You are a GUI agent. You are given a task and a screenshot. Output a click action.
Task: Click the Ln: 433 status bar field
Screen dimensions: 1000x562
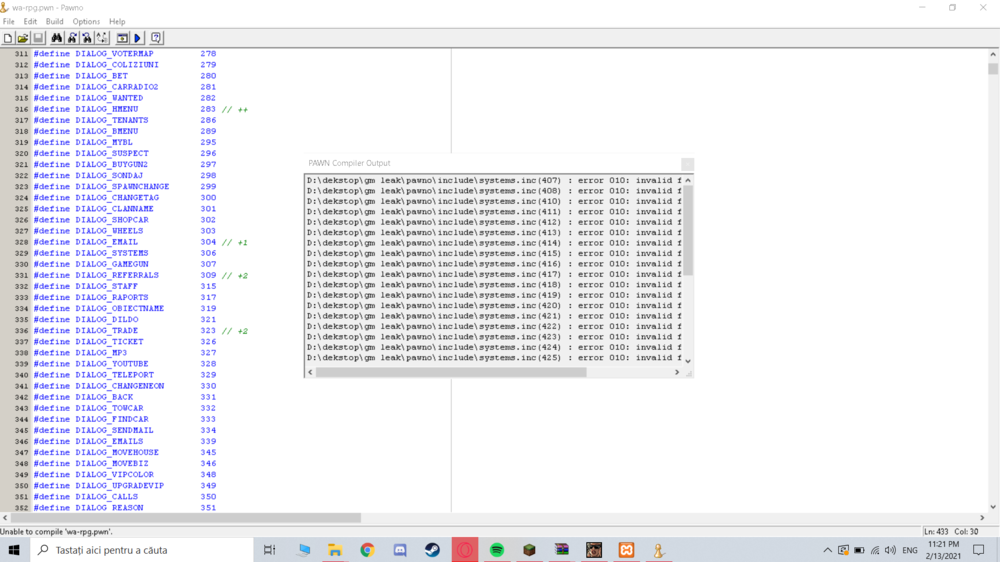(937, 531)
